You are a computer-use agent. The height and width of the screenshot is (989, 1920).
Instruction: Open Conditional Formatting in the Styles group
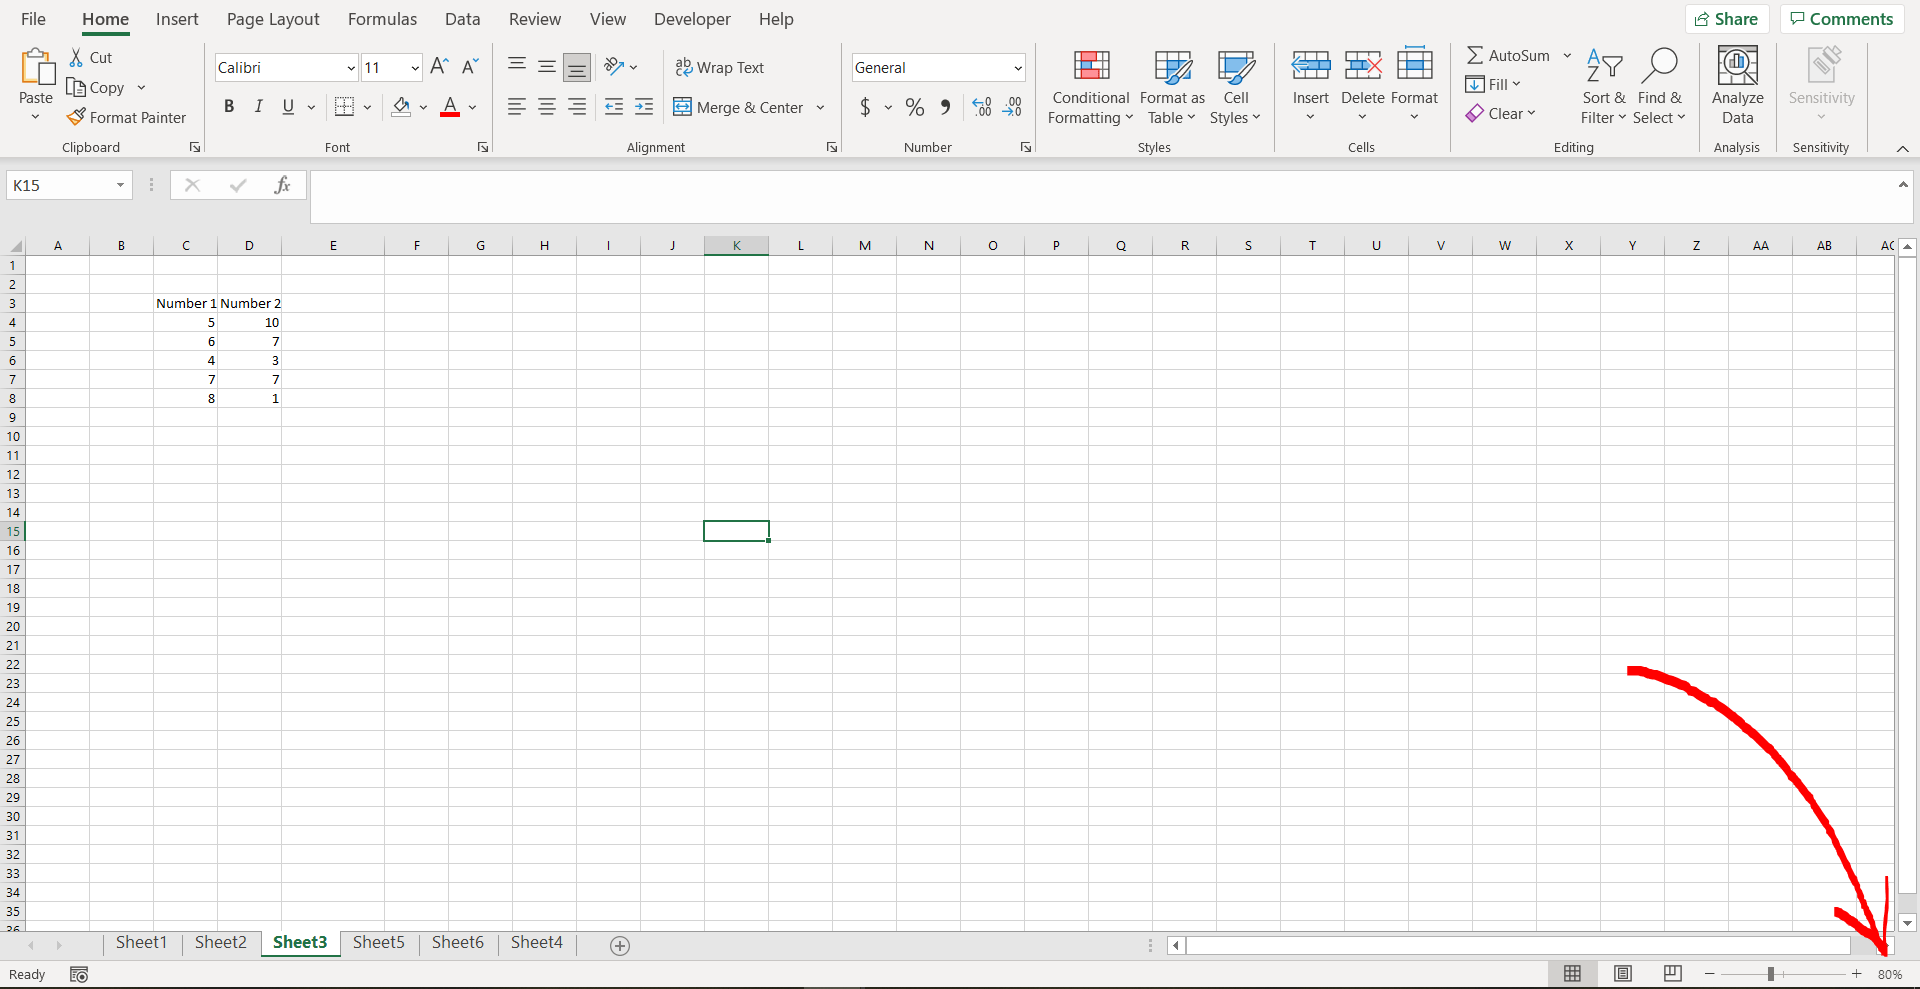tap(1089, 88)
